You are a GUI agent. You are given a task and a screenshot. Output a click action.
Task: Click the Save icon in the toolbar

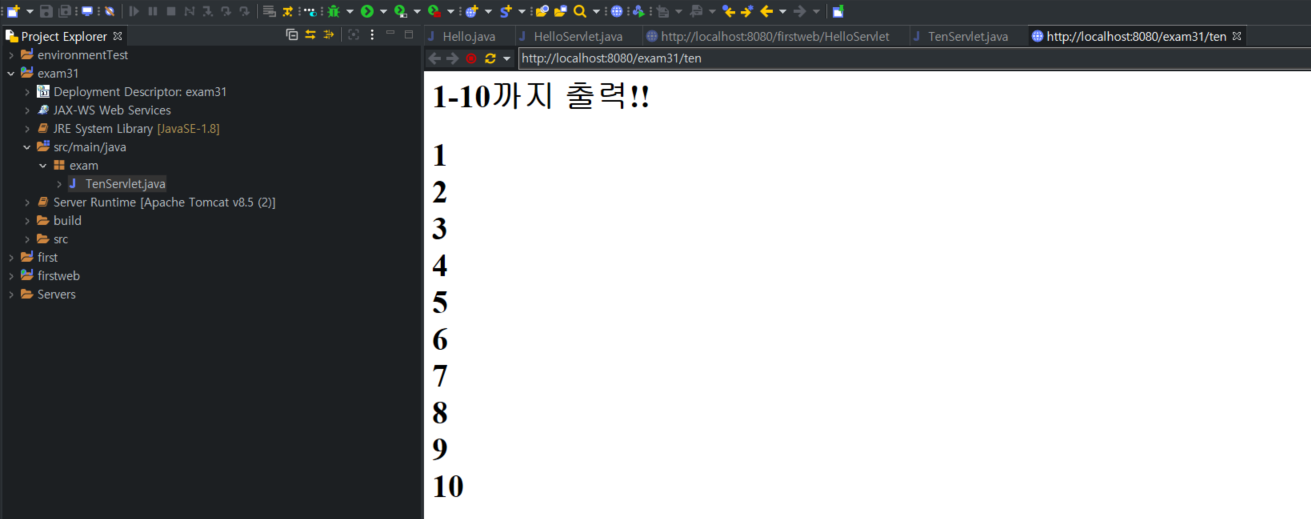[x=46, y=11]
